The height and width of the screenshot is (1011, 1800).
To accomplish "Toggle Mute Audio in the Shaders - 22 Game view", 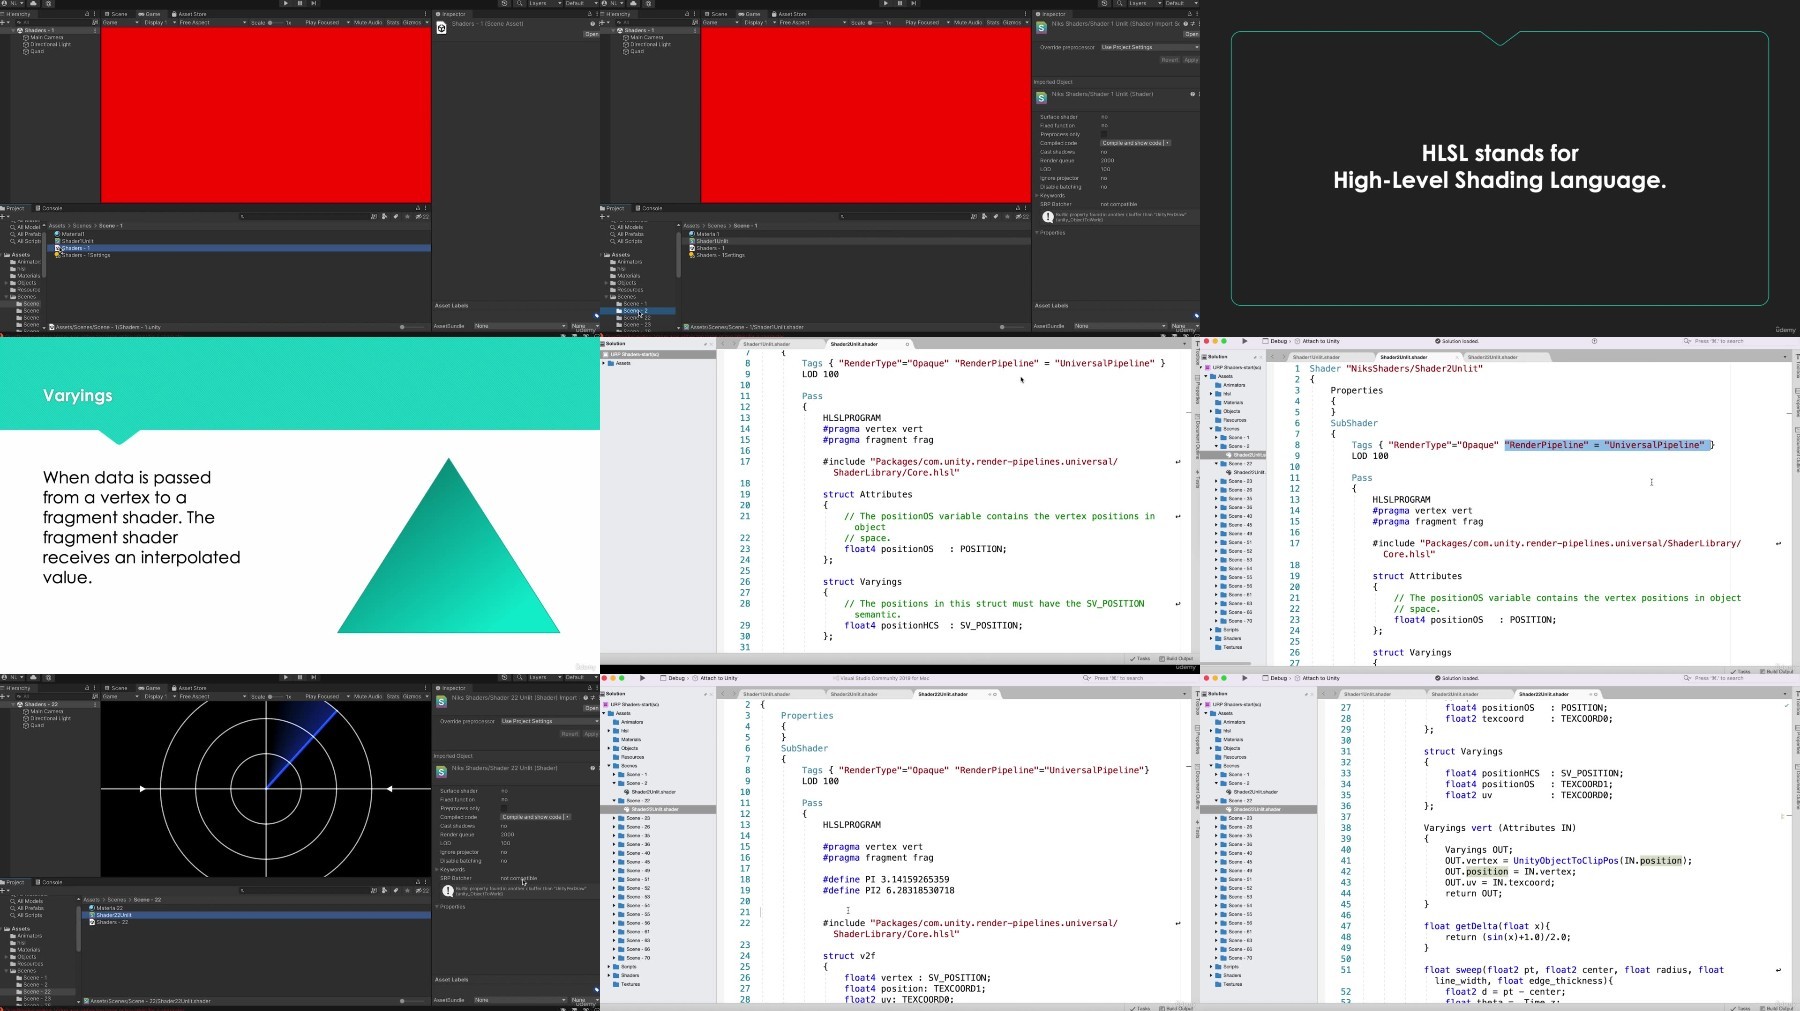I will (x=367, y=696).
